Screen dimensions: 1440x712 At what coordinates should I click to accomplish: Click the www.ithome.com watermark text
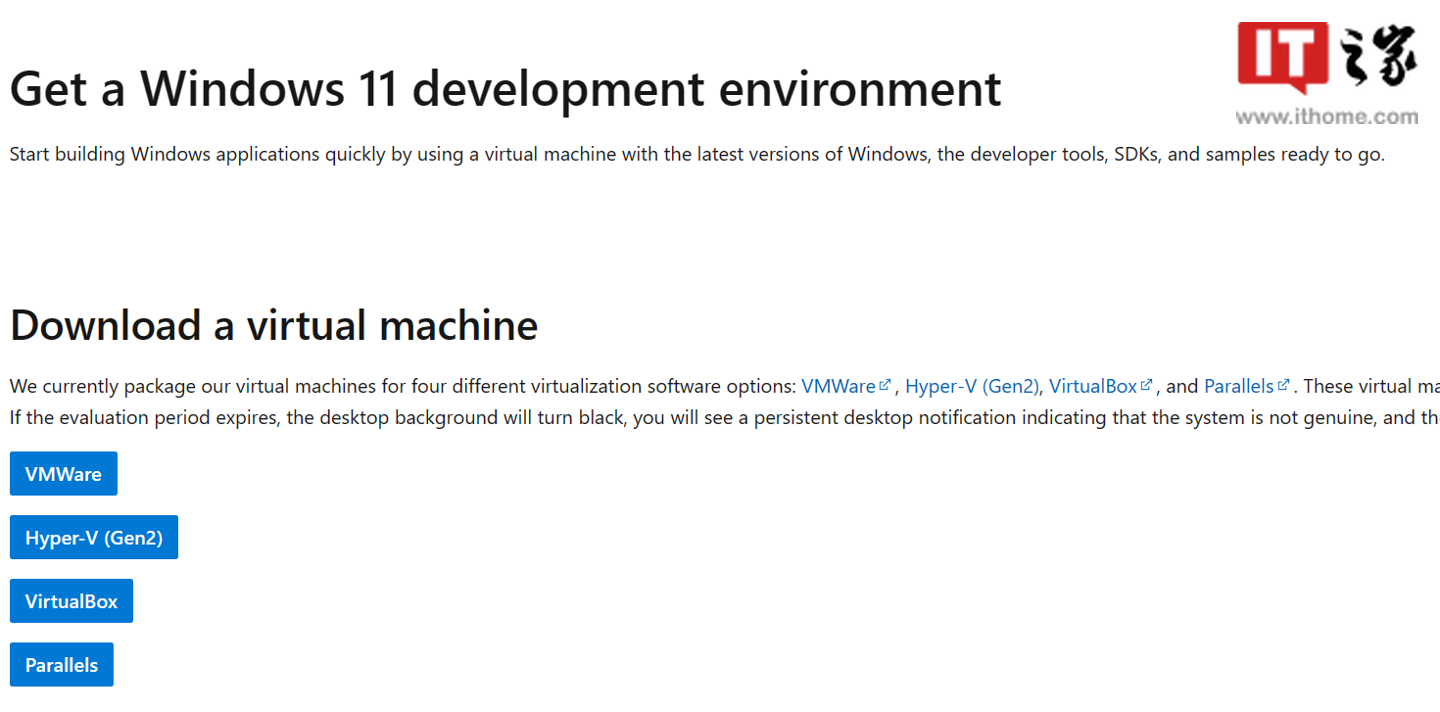(x=1326, y=117)
